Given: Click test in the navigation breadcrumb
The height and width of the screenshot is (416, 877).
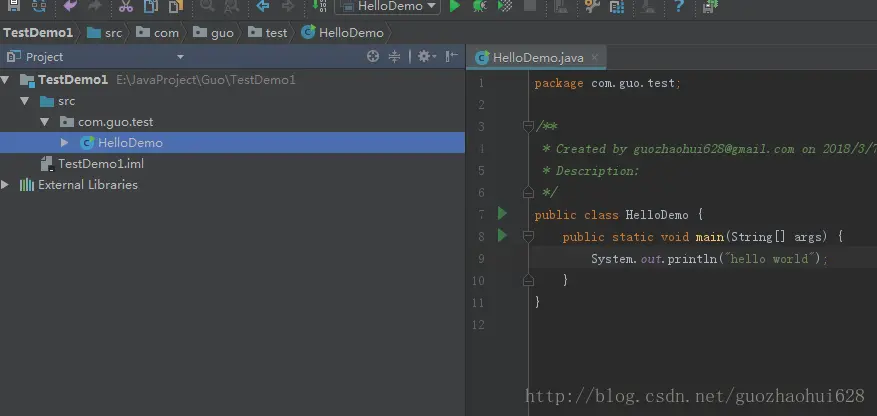Looking at the screenshot, I should point(268,33).
